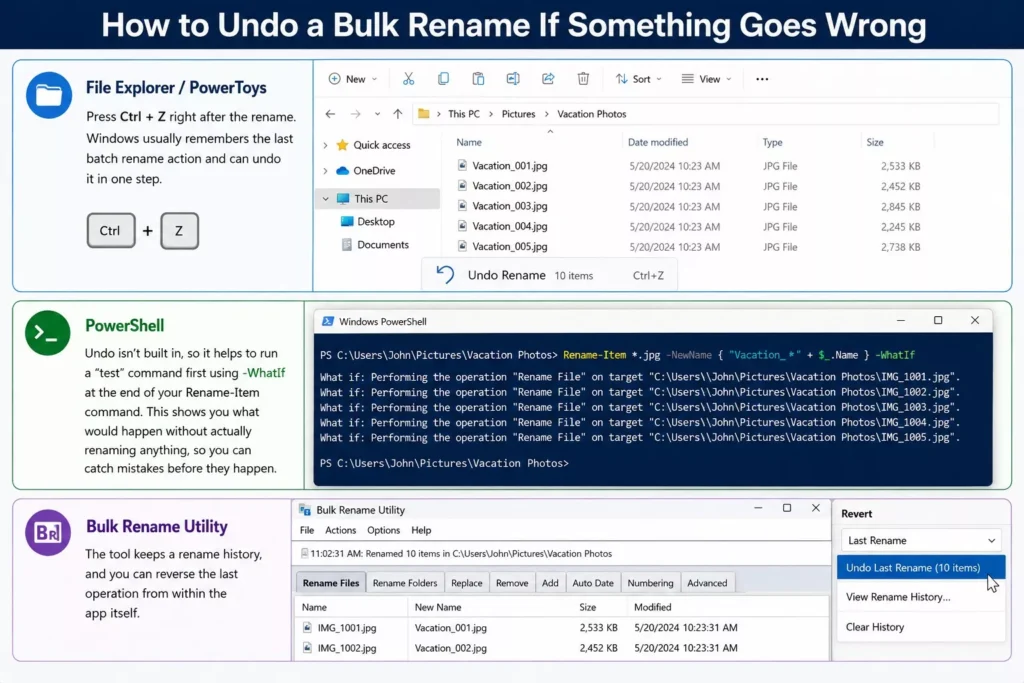1024x683 pixels.
Task: Go forward with the right arrow
Action: coord(355,114)
